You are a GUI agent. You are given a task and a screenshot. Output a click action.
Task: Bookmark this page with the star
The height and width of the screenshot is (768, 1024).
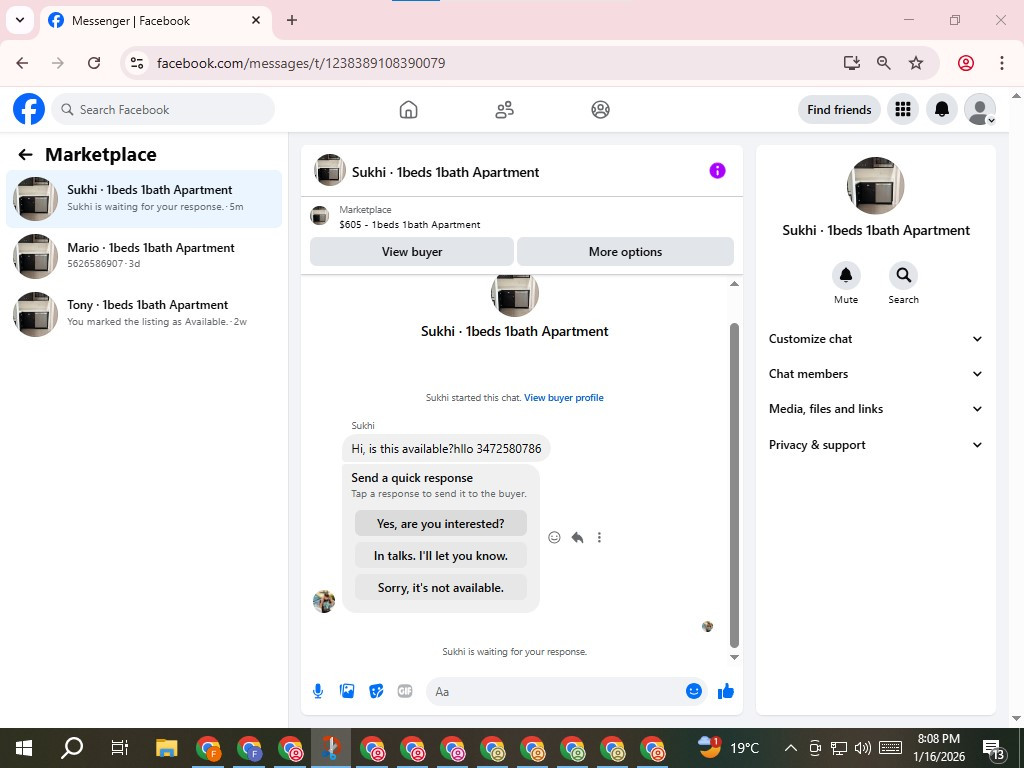pyautogui.click(x=916, y=63)
